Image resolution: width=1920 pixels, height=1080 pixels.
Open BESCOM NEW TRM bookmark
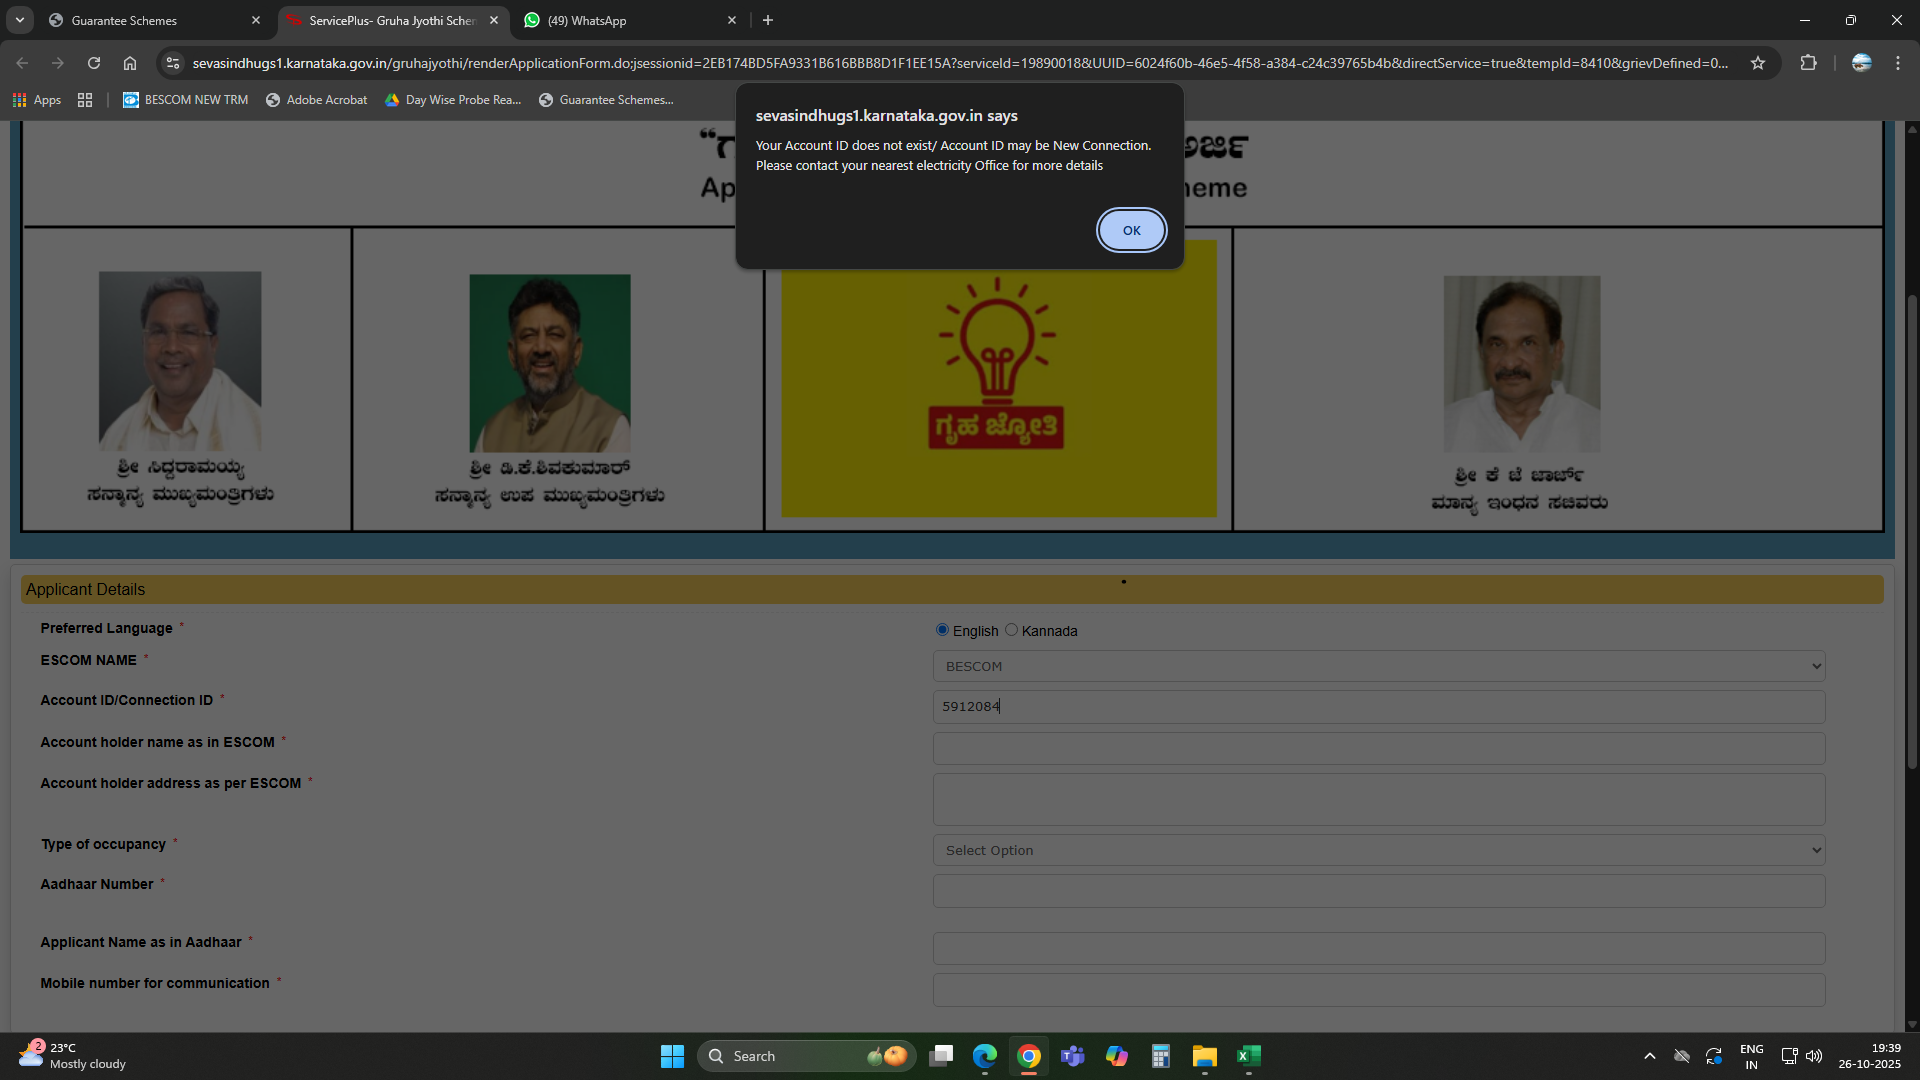tap(186, 100)
